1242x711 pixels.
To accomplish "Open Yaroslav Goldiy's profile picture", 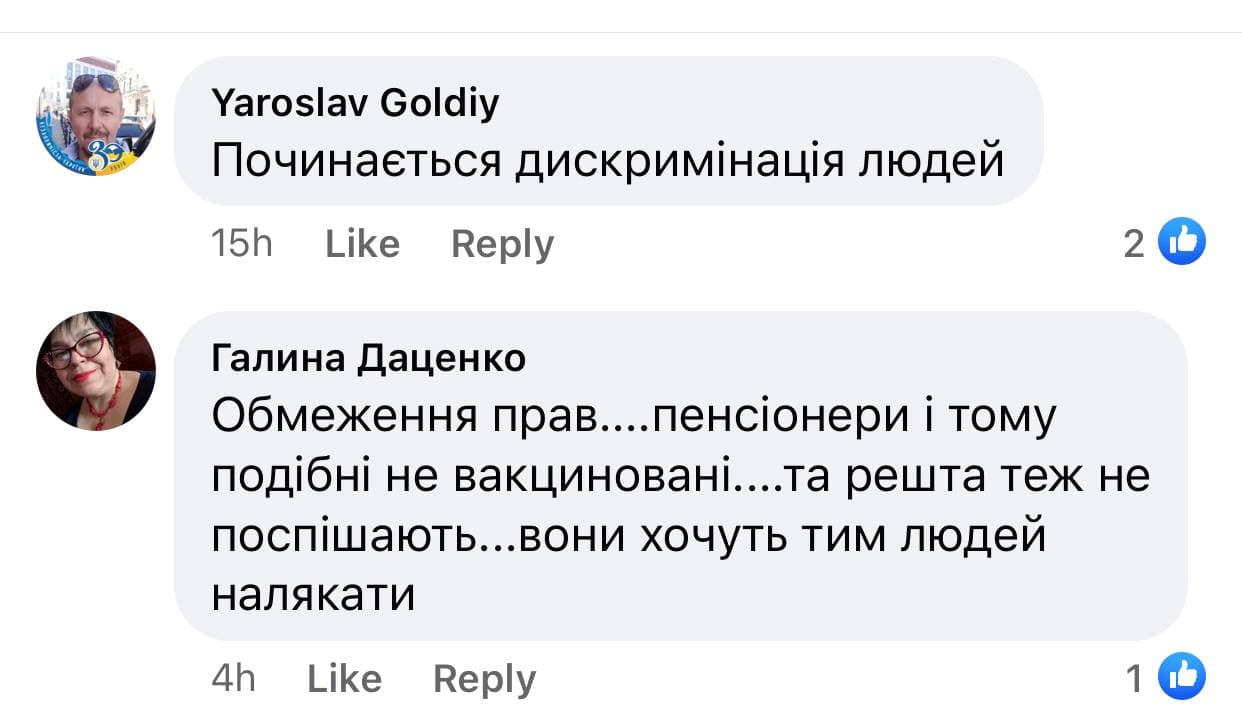I will click(x=96, y=116).
